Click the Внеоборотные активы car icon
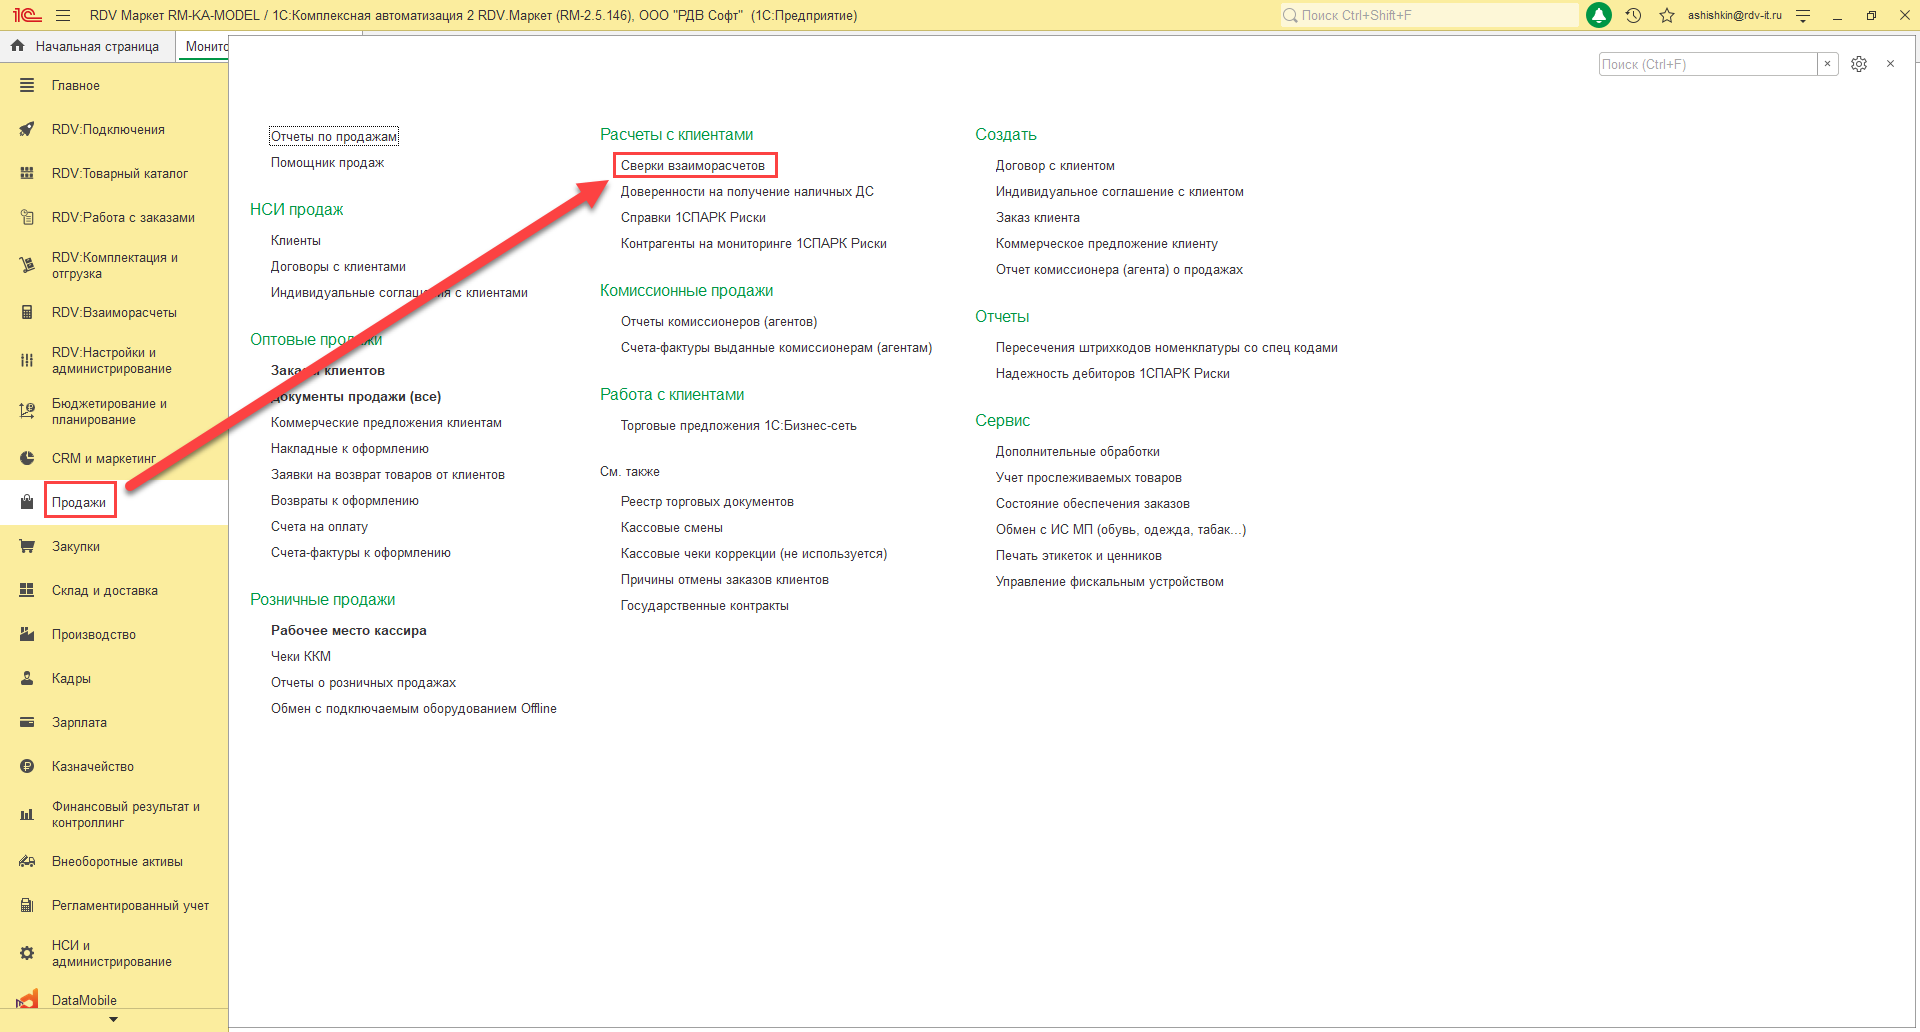The width and height of the screenshot is (1920, 1032). tap(27, 862)
